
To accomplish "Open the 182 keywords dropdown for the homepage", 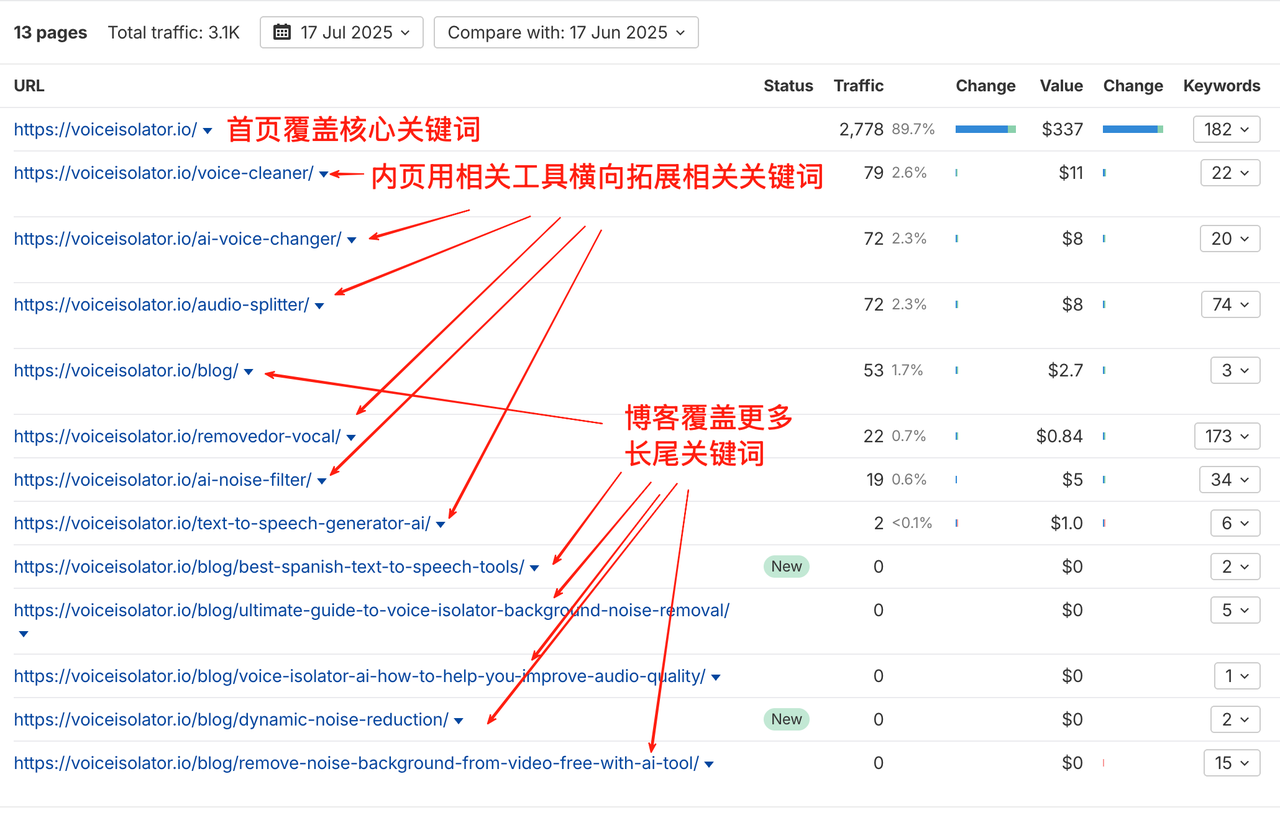I will pyautogui.click(x=1227, y=129).
